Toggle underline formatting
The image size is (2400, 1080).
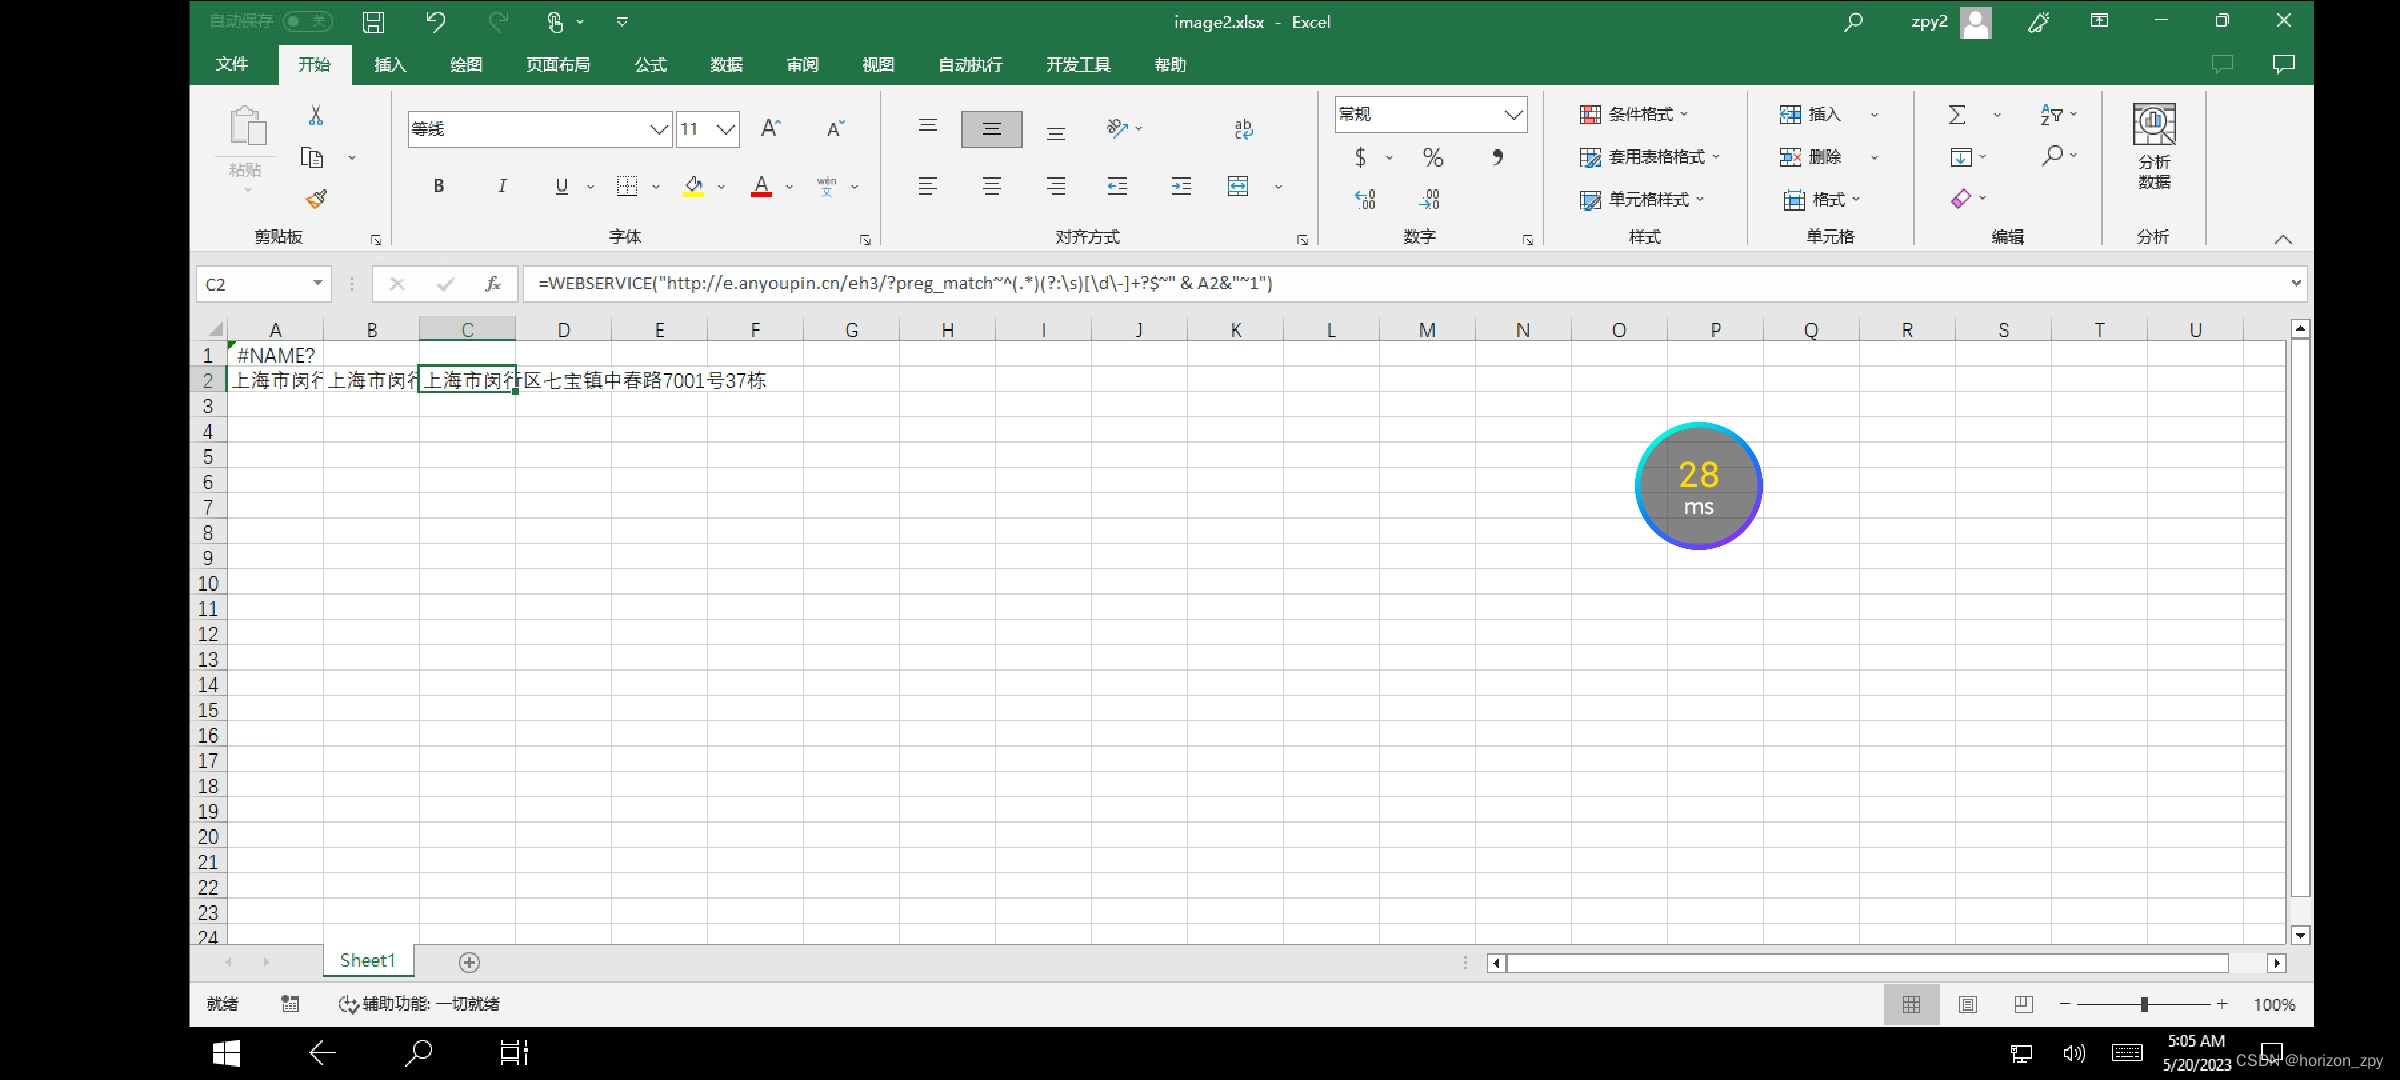562,186
